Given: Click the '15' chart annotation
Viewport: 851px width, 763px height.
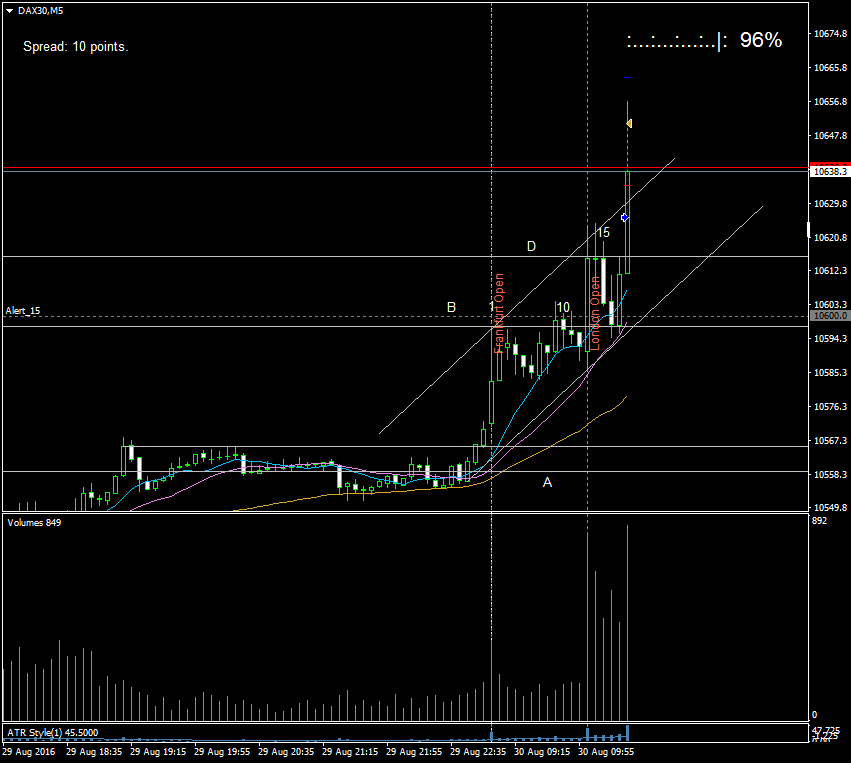Looking at the screenshot, I should 603,232.
